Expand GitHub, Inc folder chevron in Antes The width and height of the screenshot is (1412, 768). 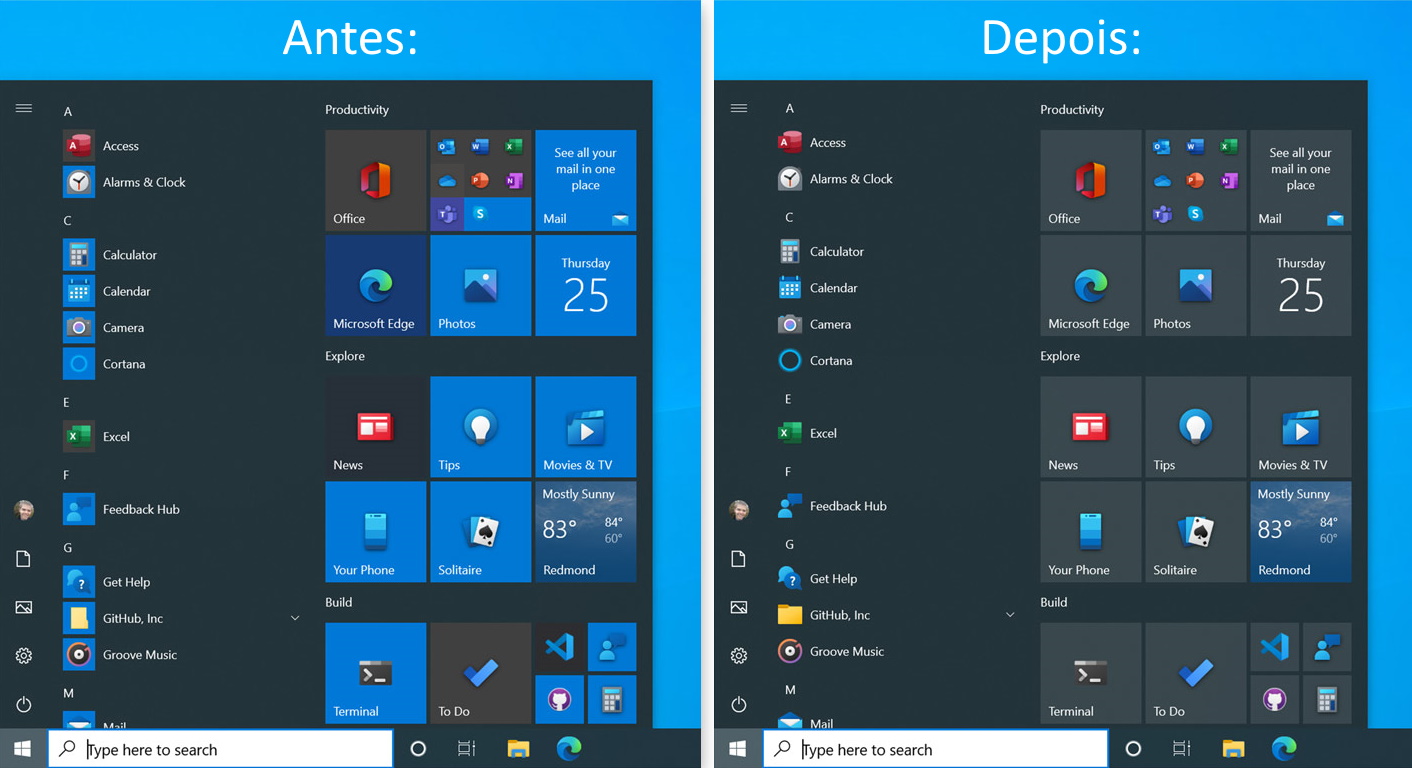(295, 619)
